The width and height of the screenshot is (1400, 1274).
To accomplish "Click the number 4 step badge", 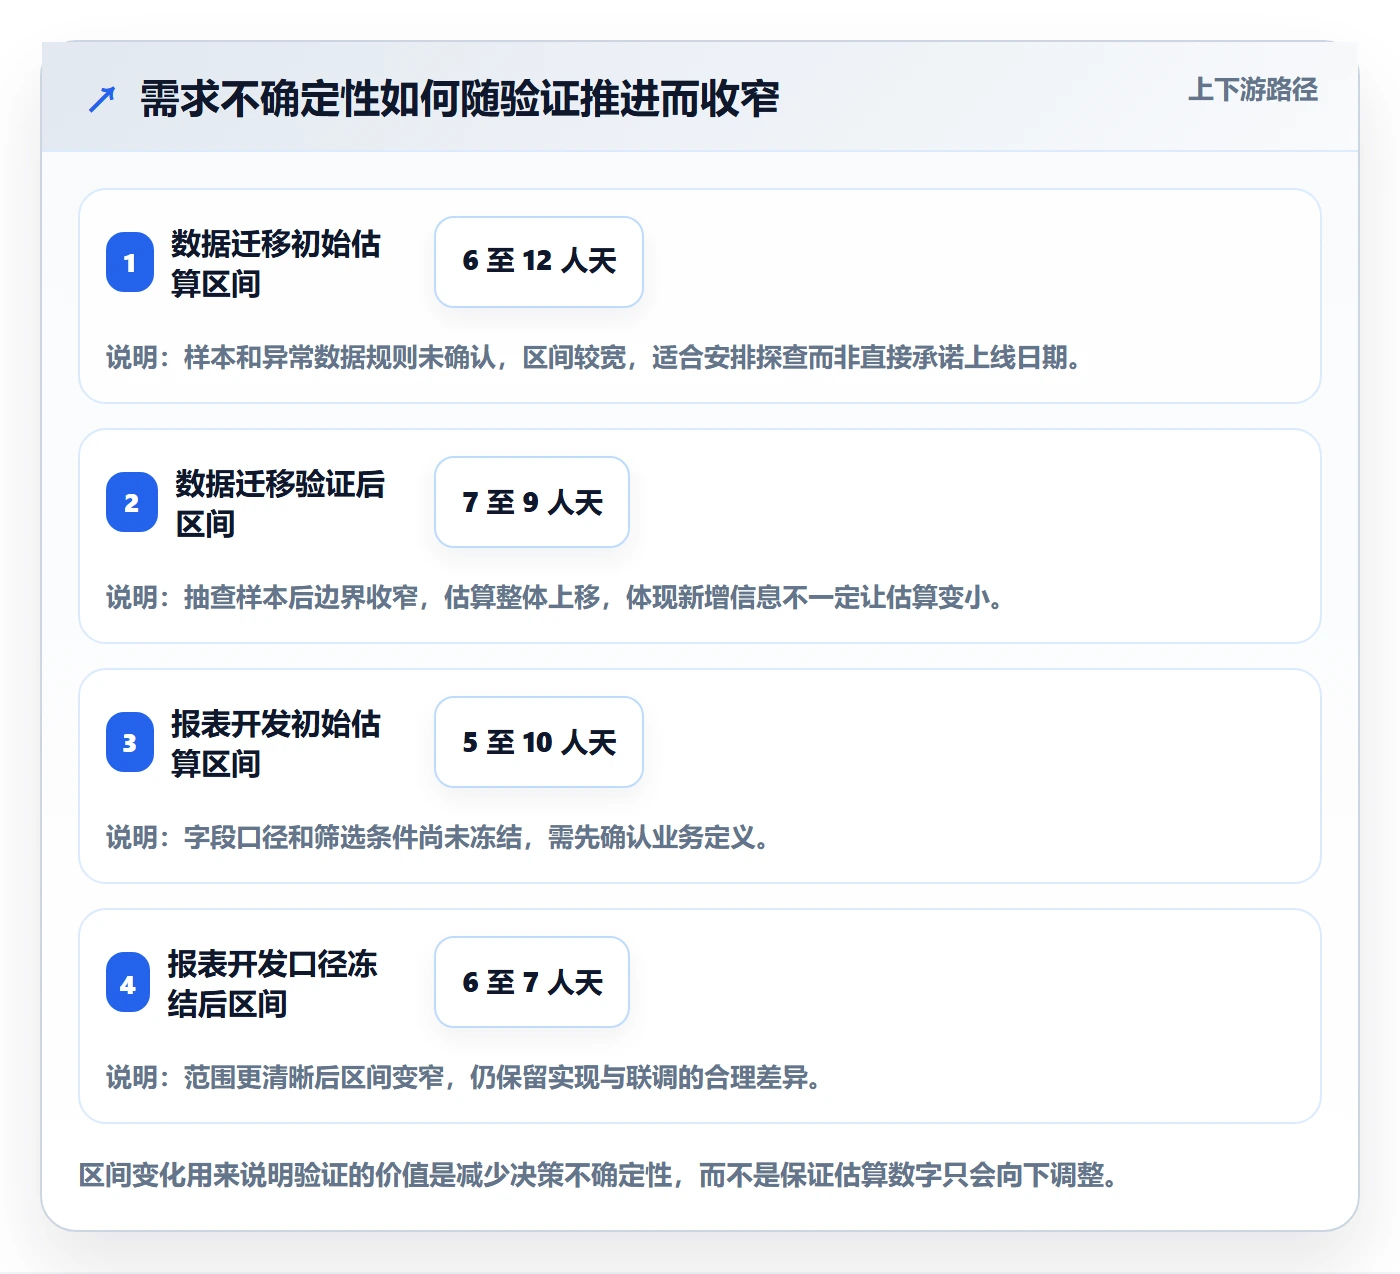I will [x=128, y=984].
